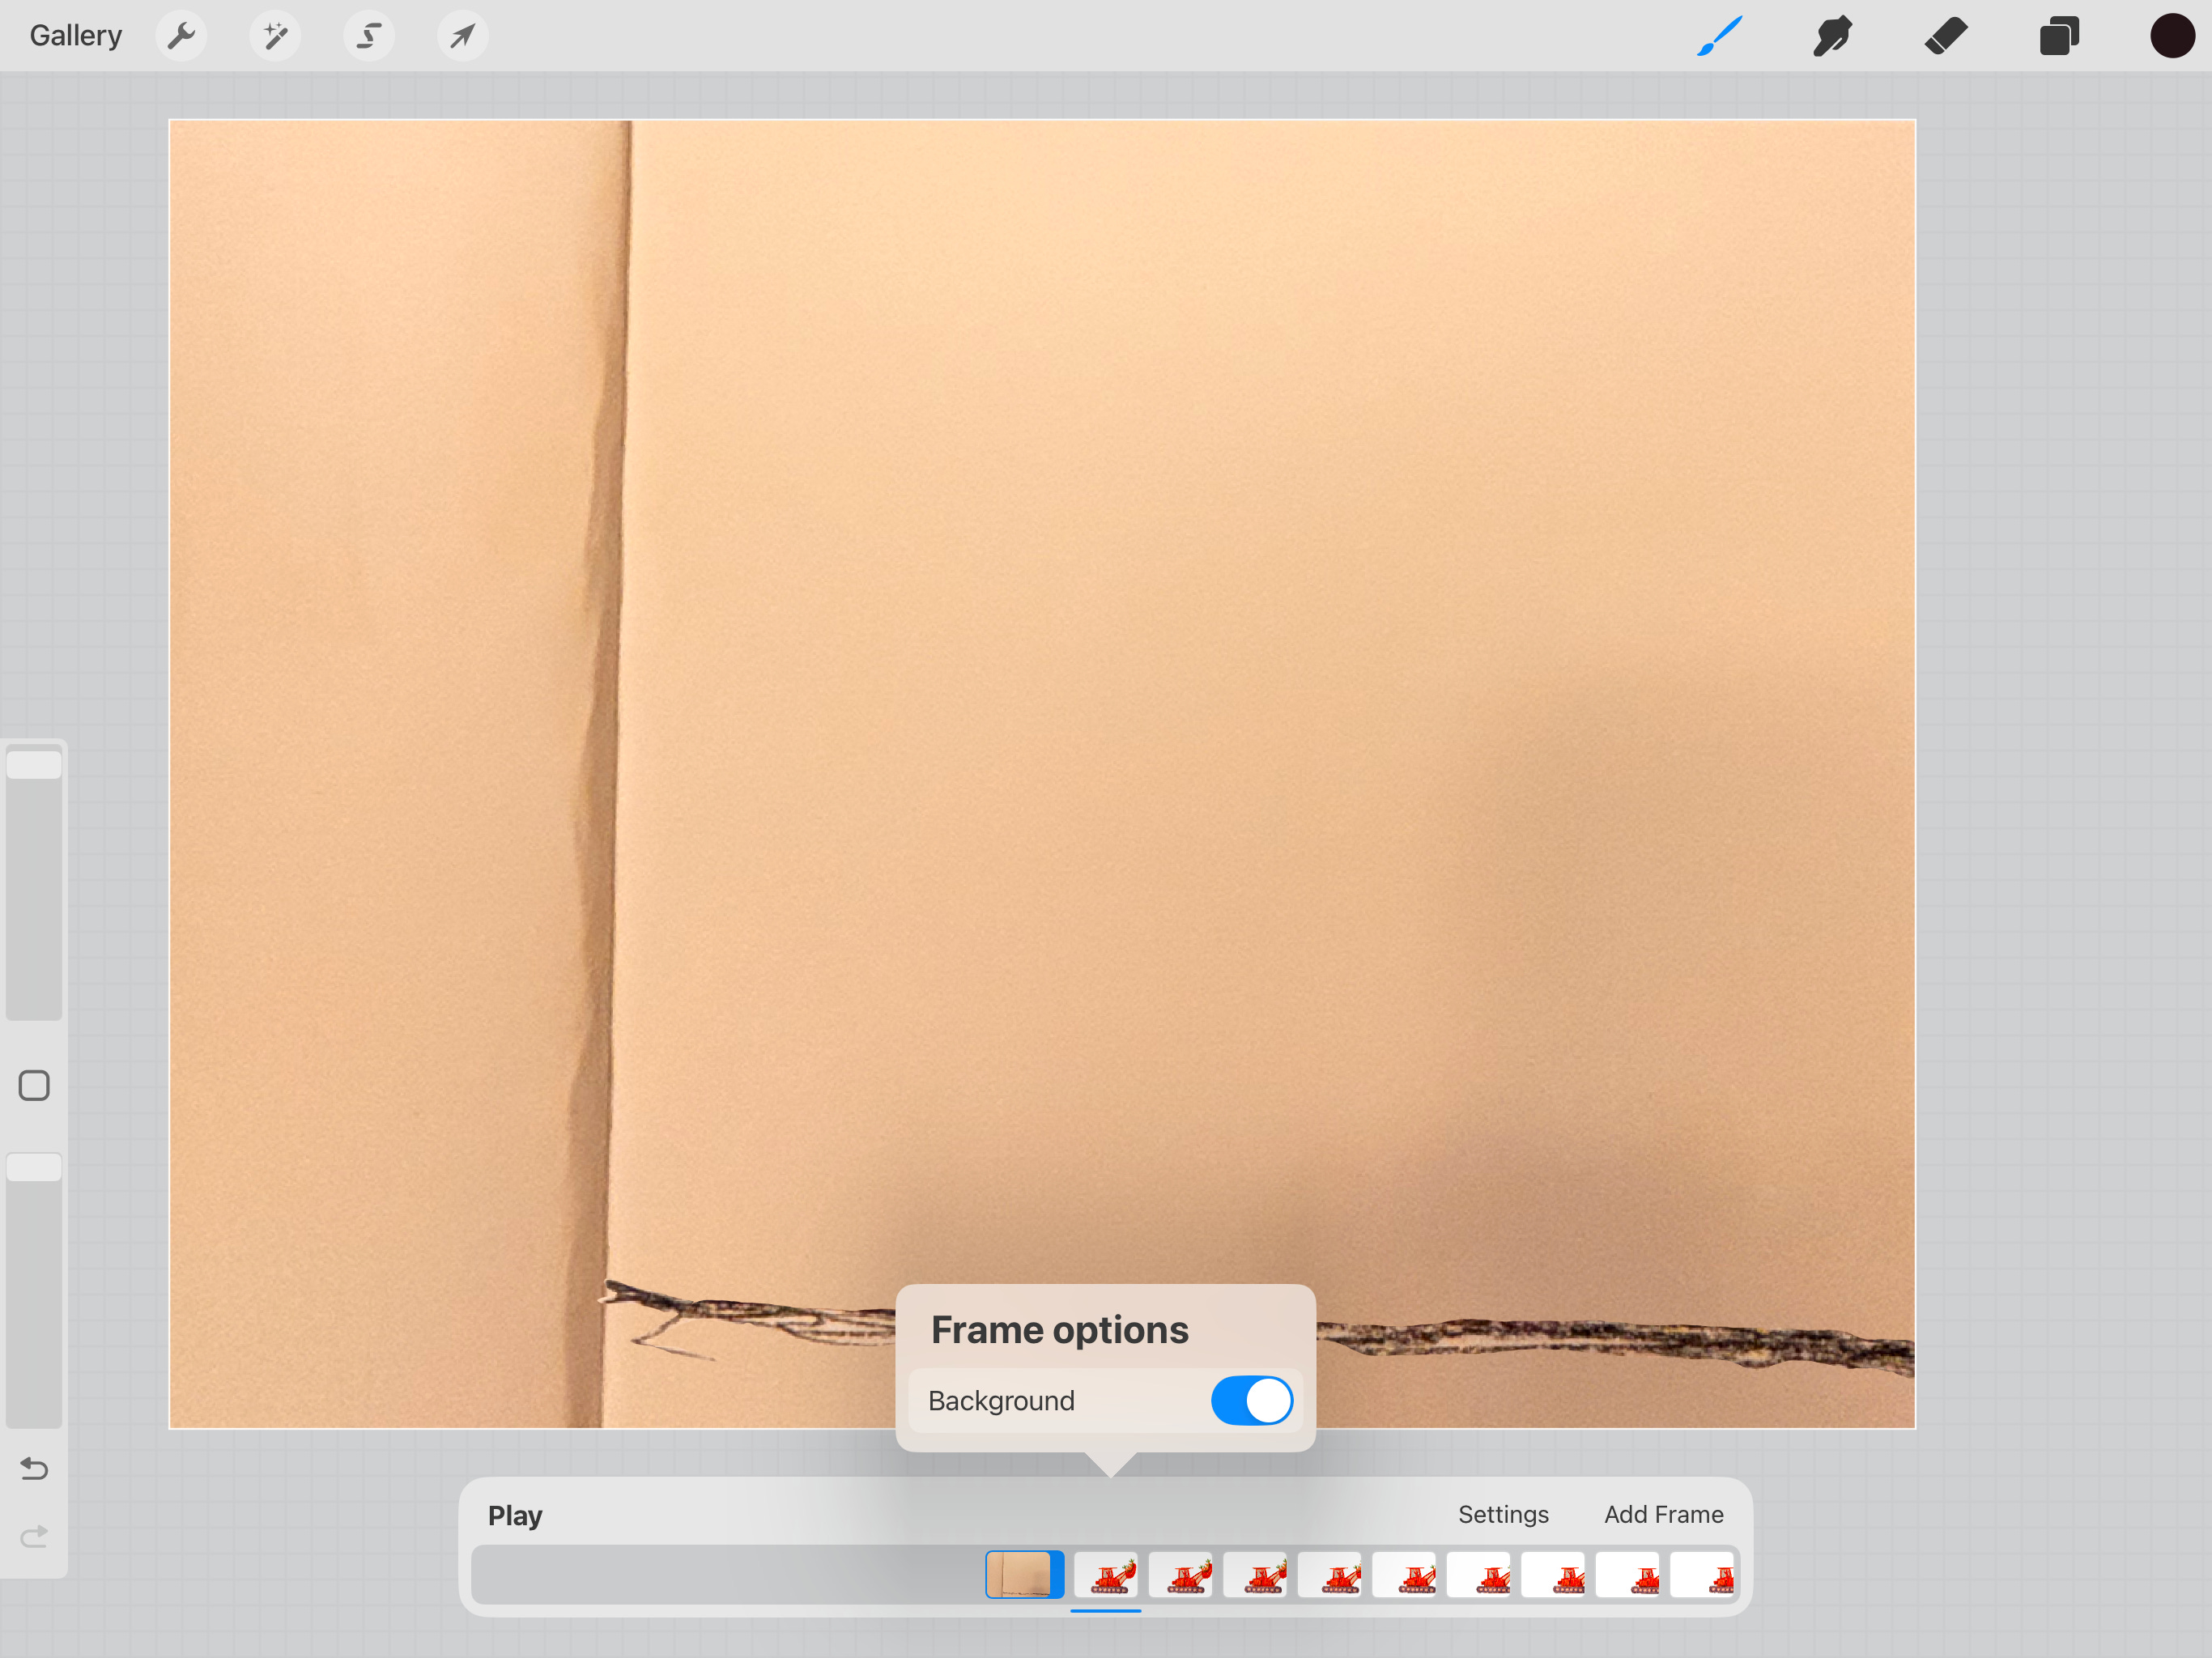2212x1658 pixels.
Task: Select the Eraser tool
Action: pos(1946,36)
